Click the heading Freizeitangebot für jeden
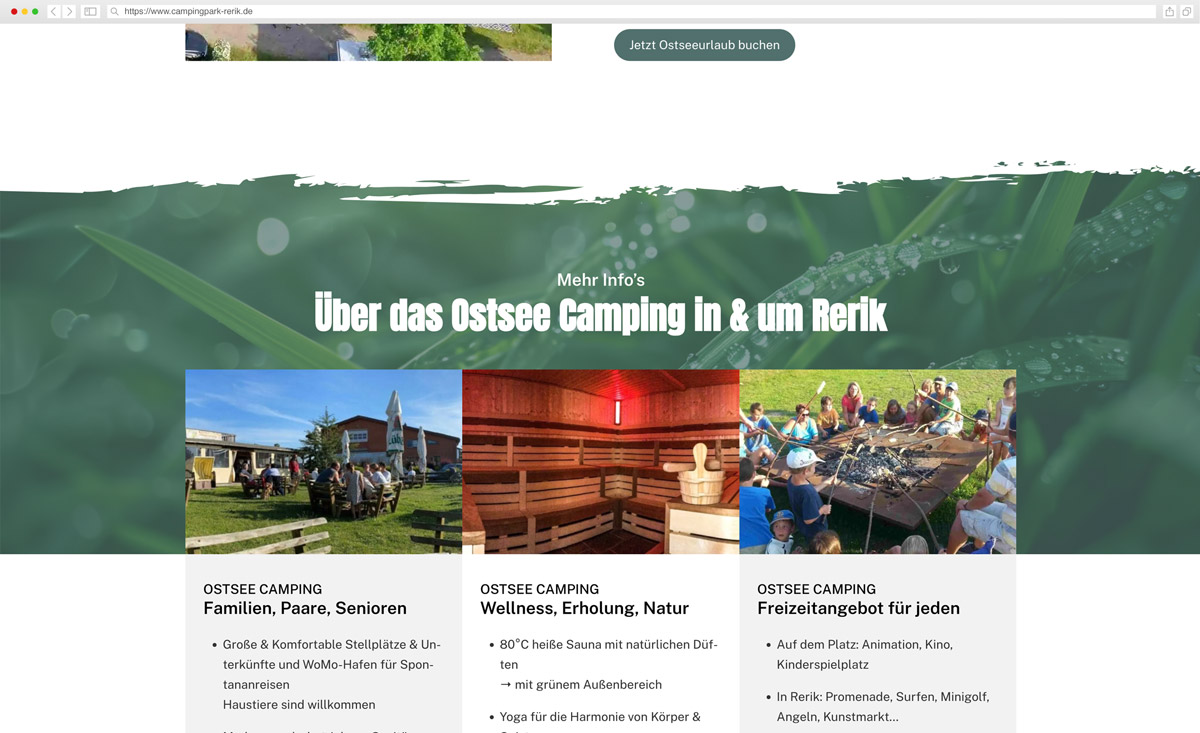Screen dimensions: 1200x733 coord(858,608)
